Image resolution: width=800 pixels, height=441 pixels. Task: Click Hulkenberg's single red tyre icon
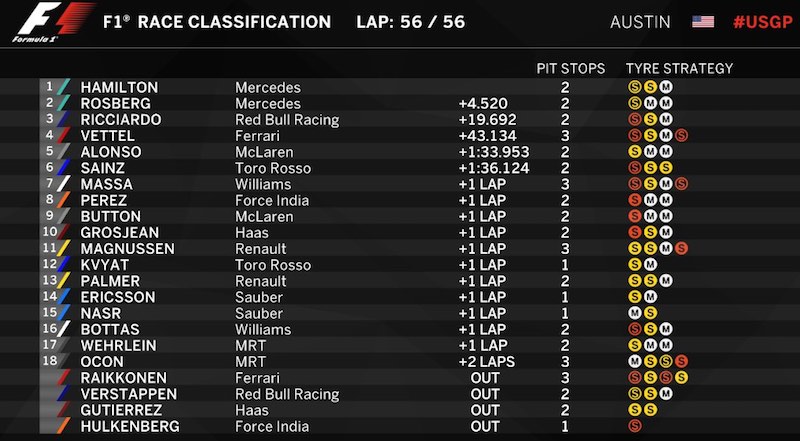(634, 426)
